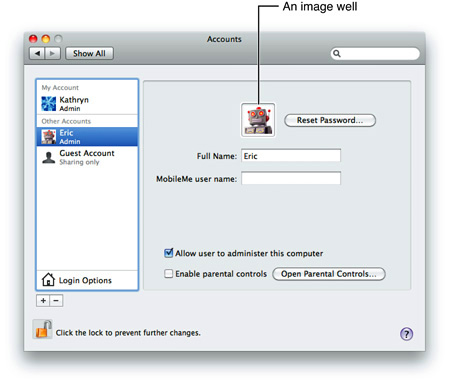This screenshot has width=449, height=384.
Task: Select the Eric admin account row
Action: 87,137
